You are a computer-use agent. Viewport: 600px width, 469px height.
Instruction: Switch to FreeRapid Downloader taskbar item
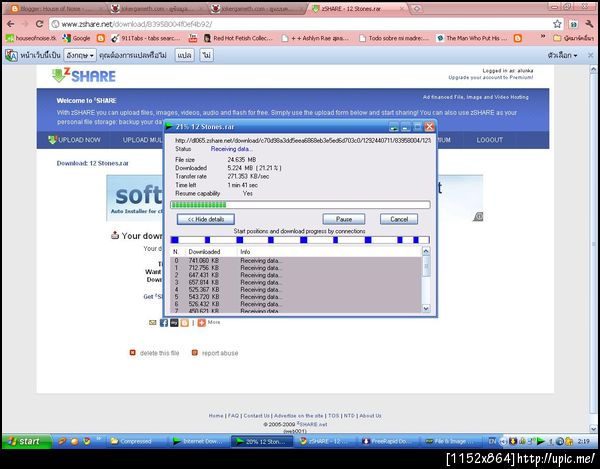388,441
